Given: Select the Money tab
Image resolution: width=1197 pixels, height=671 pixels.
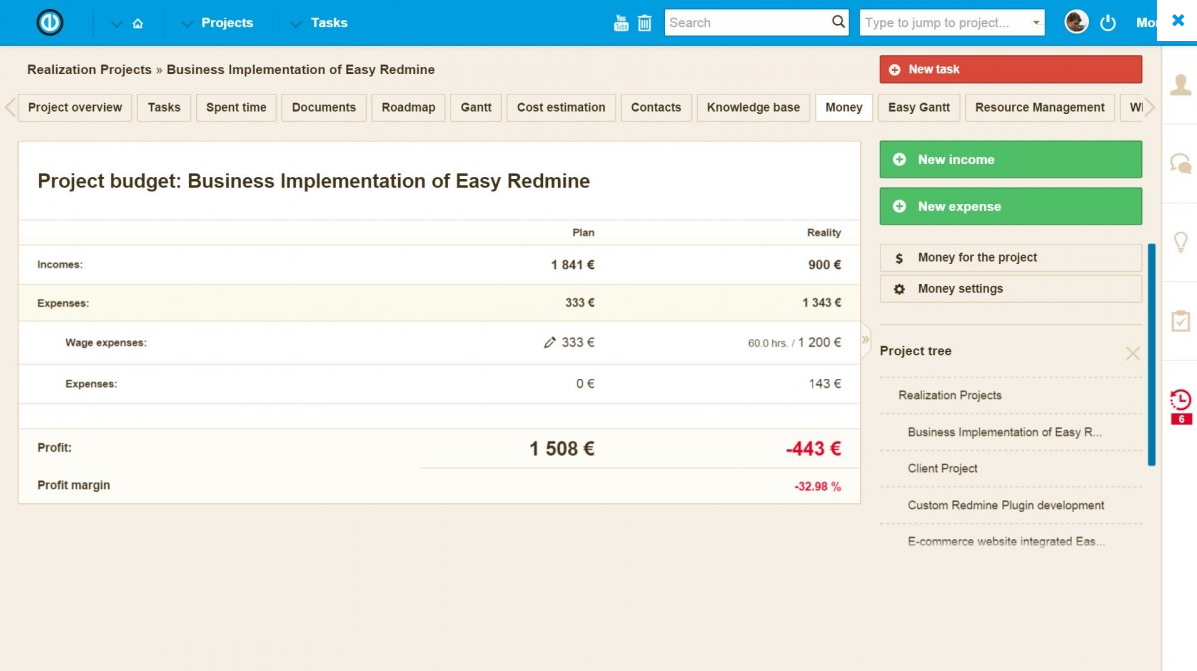Looking at the screenshot, I should point(844,108).
